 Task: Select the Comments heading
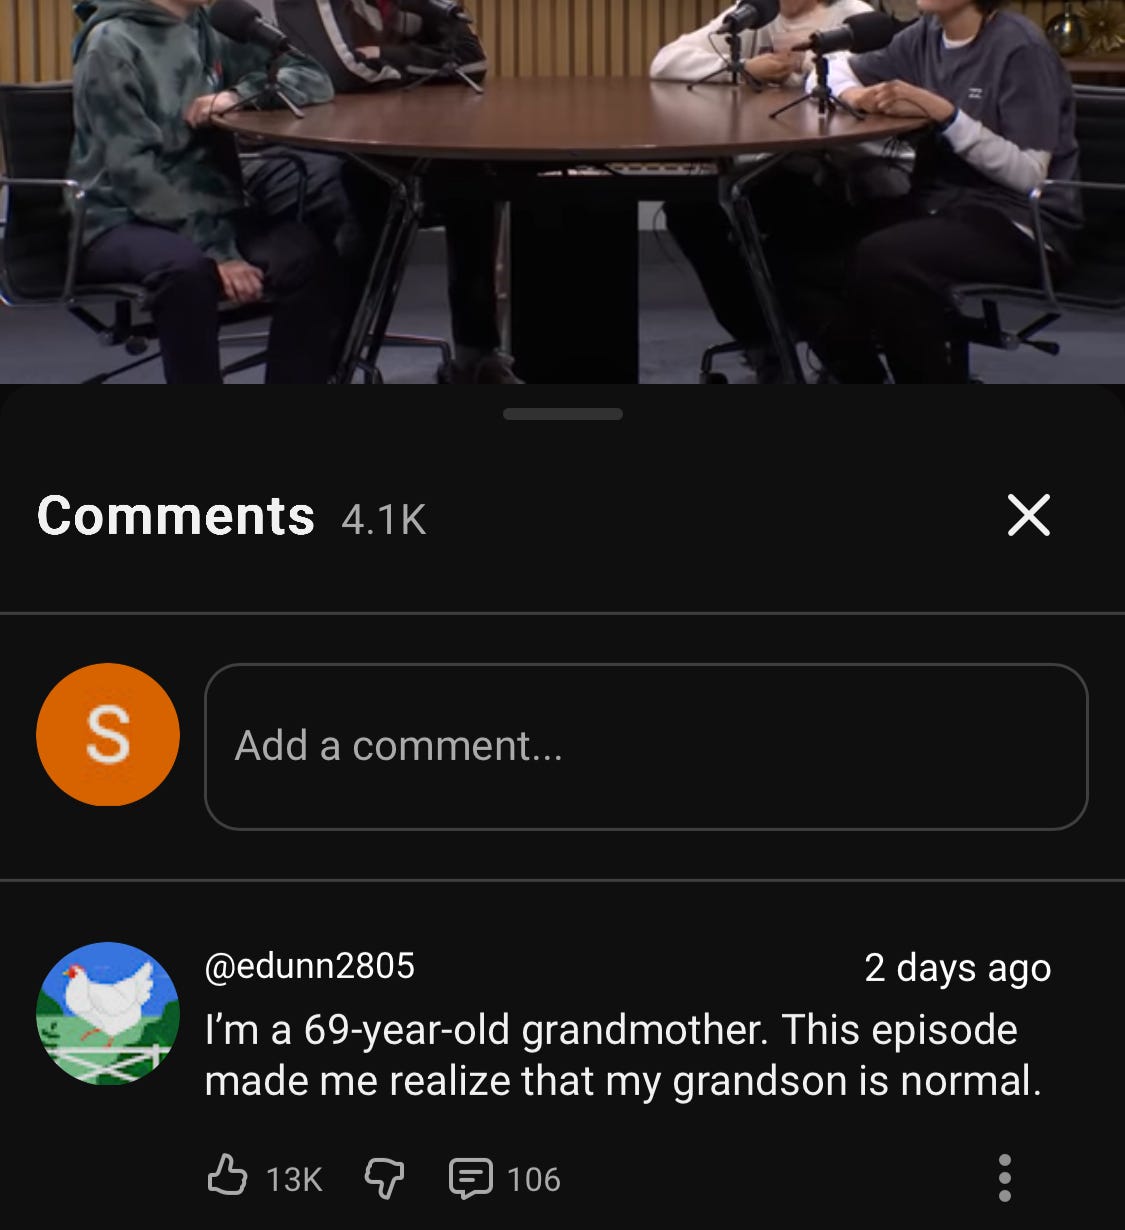pyautogui.click(x=176, y=516)
